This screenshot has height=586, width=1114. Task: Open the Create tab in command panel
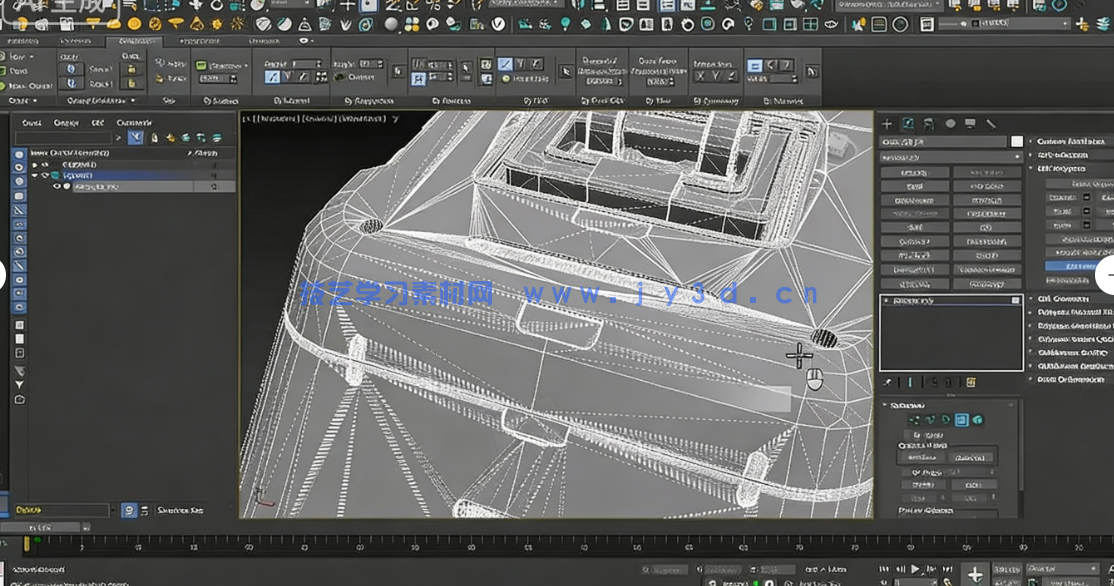point(887,124)
